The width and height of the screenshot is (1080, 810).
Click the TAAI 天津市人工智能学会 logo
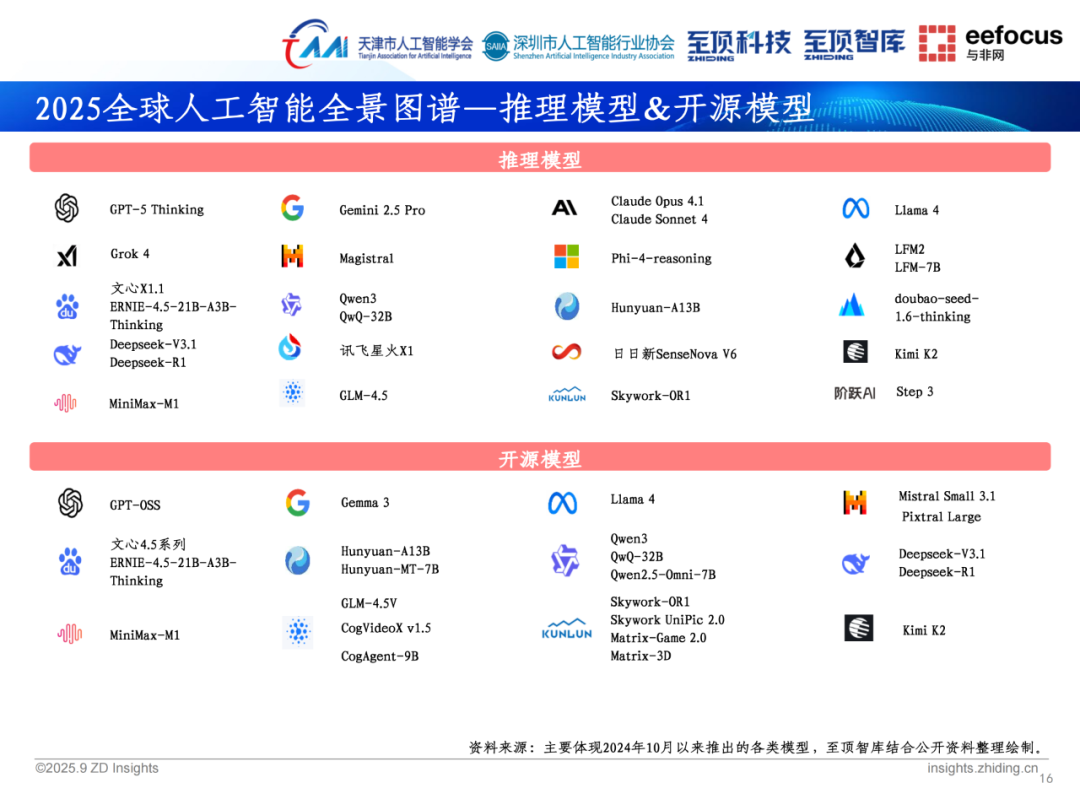click(x=377, y=43)
